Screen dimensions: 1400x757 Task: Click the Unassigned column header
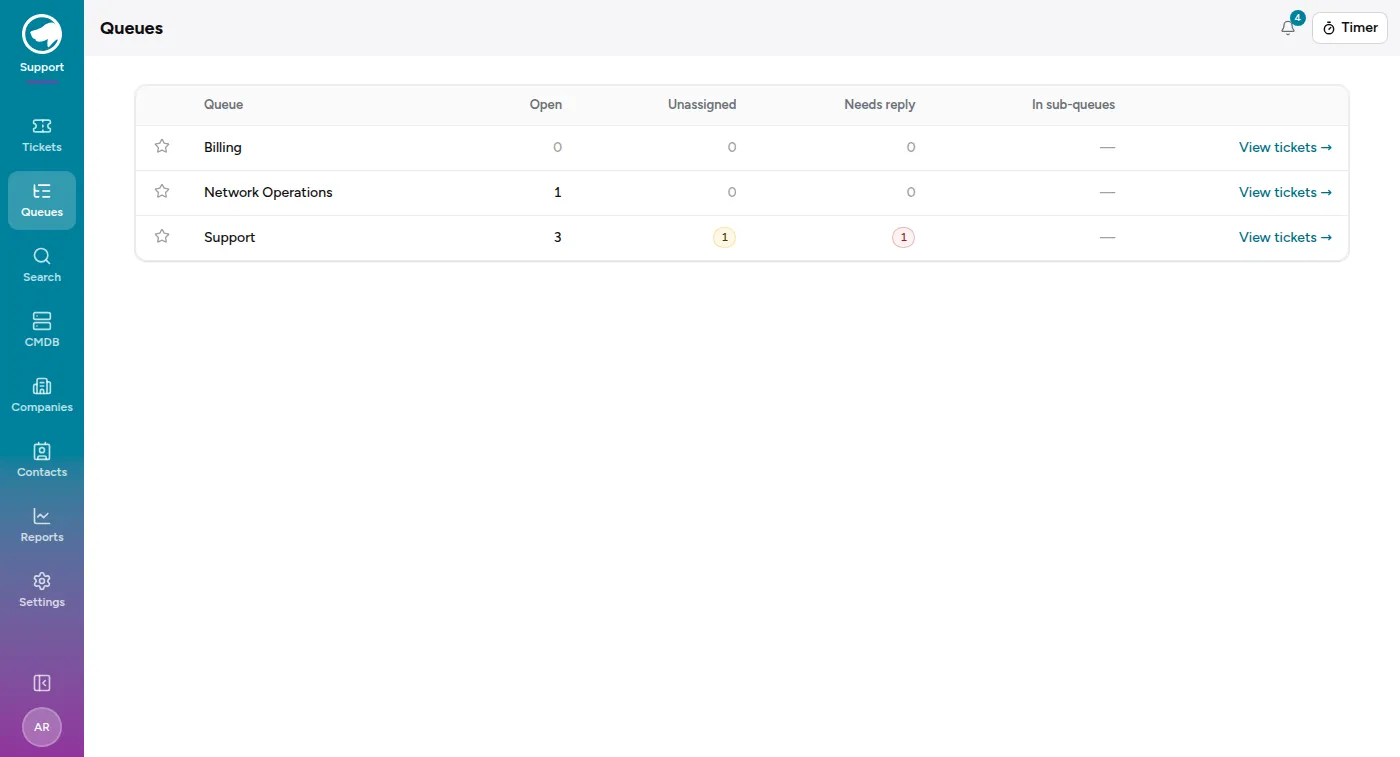pos(702,104)
